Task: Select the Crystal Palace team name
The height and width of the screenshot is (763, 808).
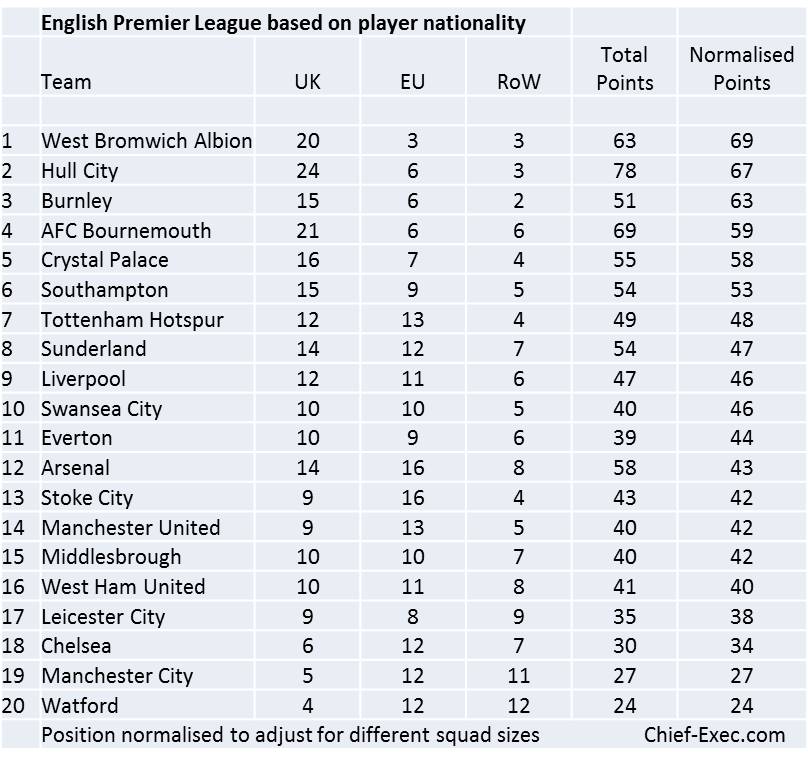Action: coord(104,260)
